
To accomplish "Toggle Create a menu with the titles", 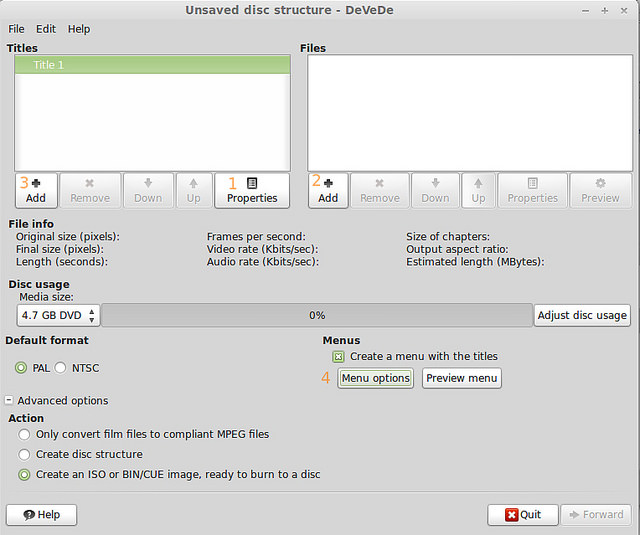I will (338, 357).
